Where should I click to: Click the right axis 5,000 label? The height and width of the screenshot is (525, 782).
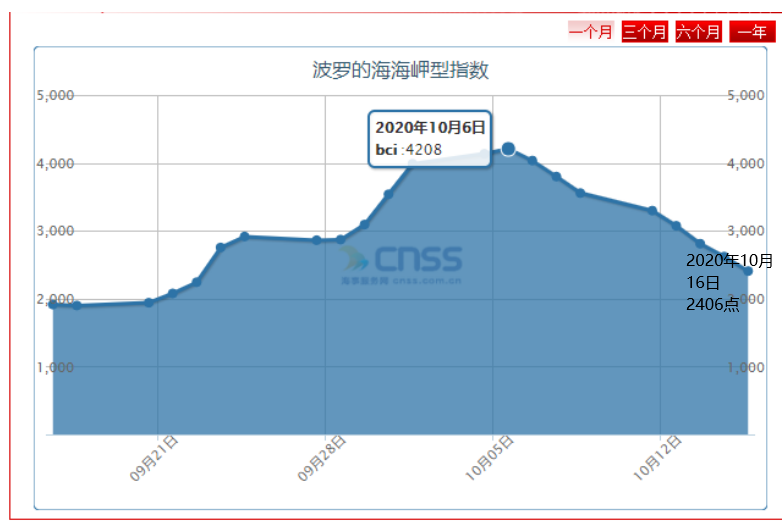[743, 96]
